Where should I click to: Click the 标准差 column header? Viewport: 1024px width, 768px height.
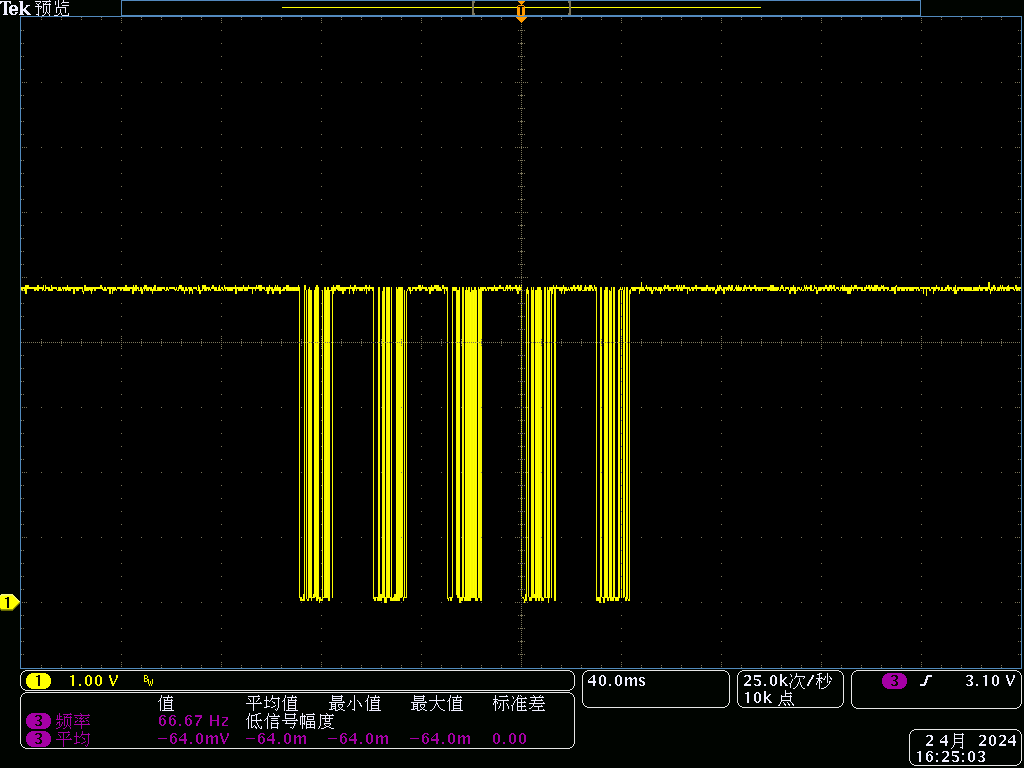point(519,704)
